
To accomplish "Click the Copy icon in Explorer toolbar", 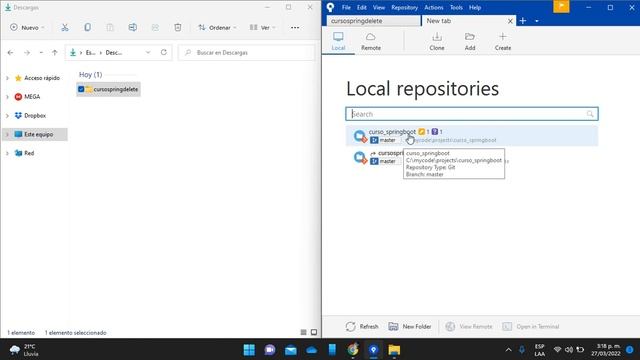I will [87, 27].
